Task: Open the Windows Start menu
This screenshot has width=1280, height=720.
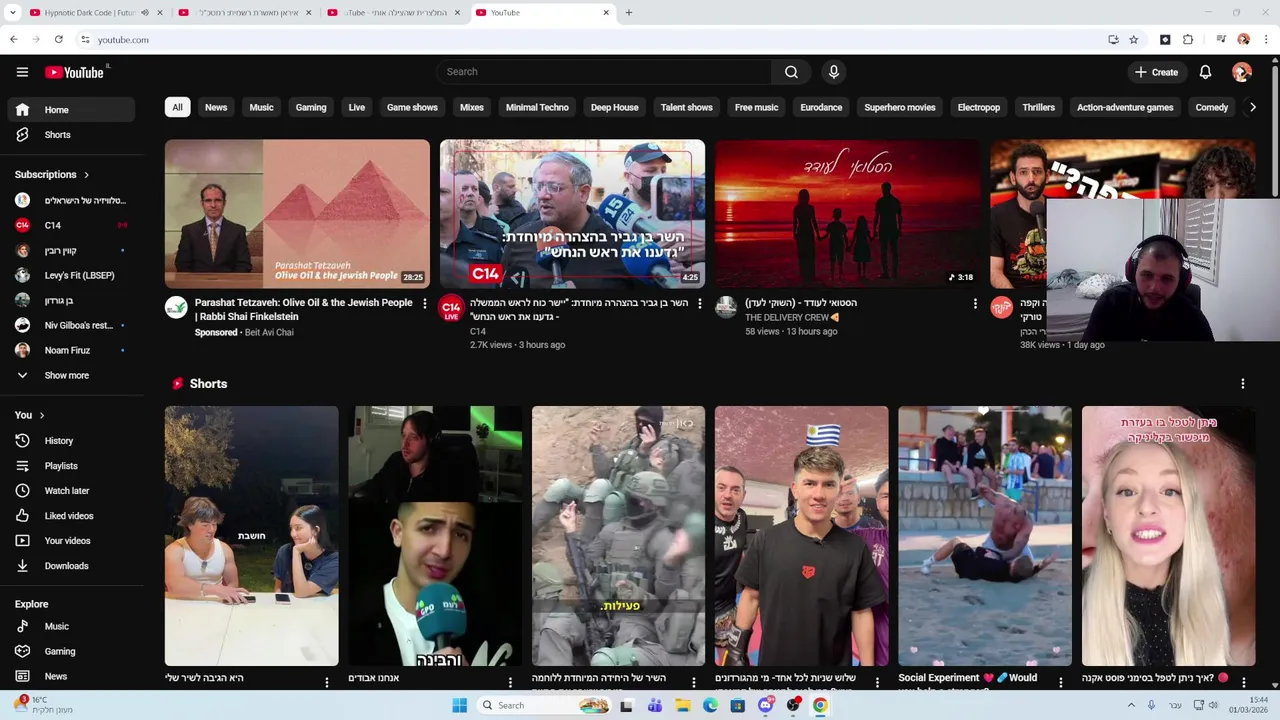Action: click(459, 705)
